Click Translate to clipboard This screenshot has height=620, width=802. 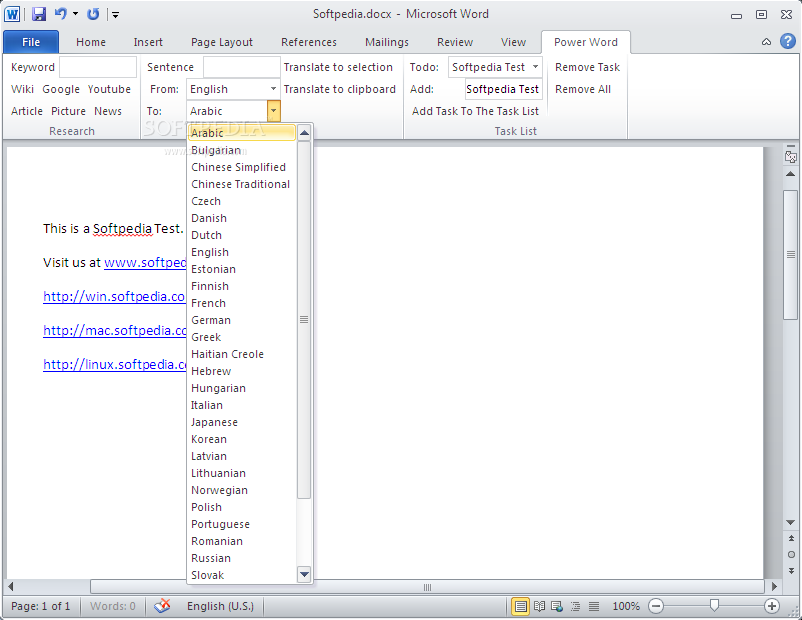340,89
